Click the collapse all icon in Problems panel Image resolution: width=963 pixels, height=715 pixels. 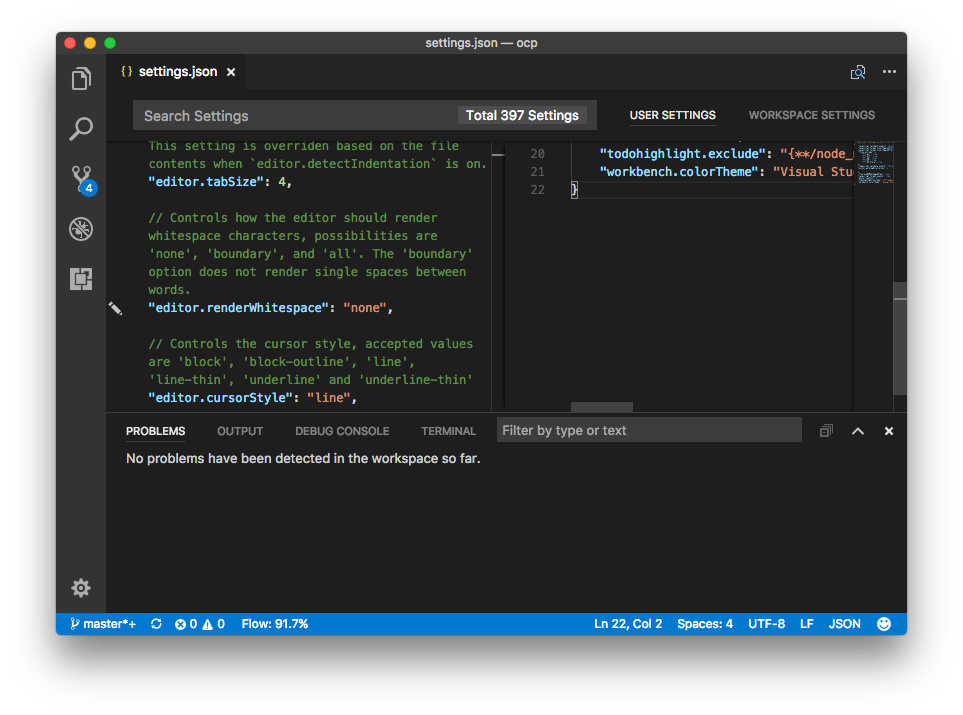click(x=826, y=431)
